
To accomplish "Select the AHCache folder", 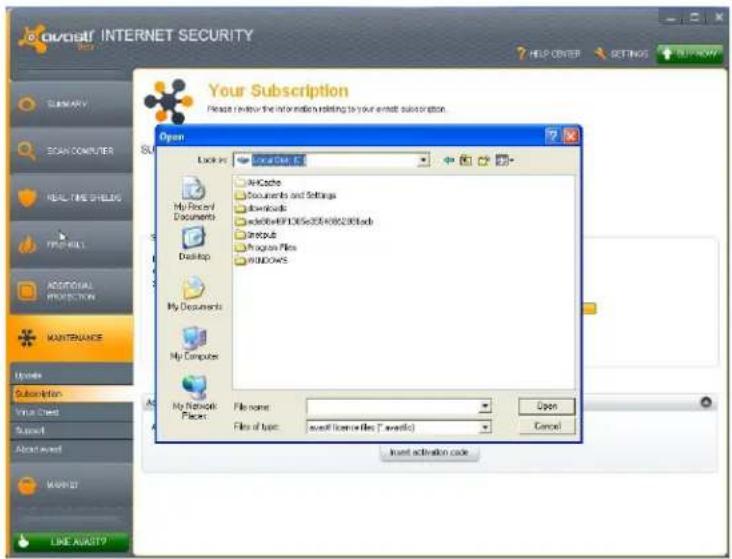I will (x=258, y=182).
